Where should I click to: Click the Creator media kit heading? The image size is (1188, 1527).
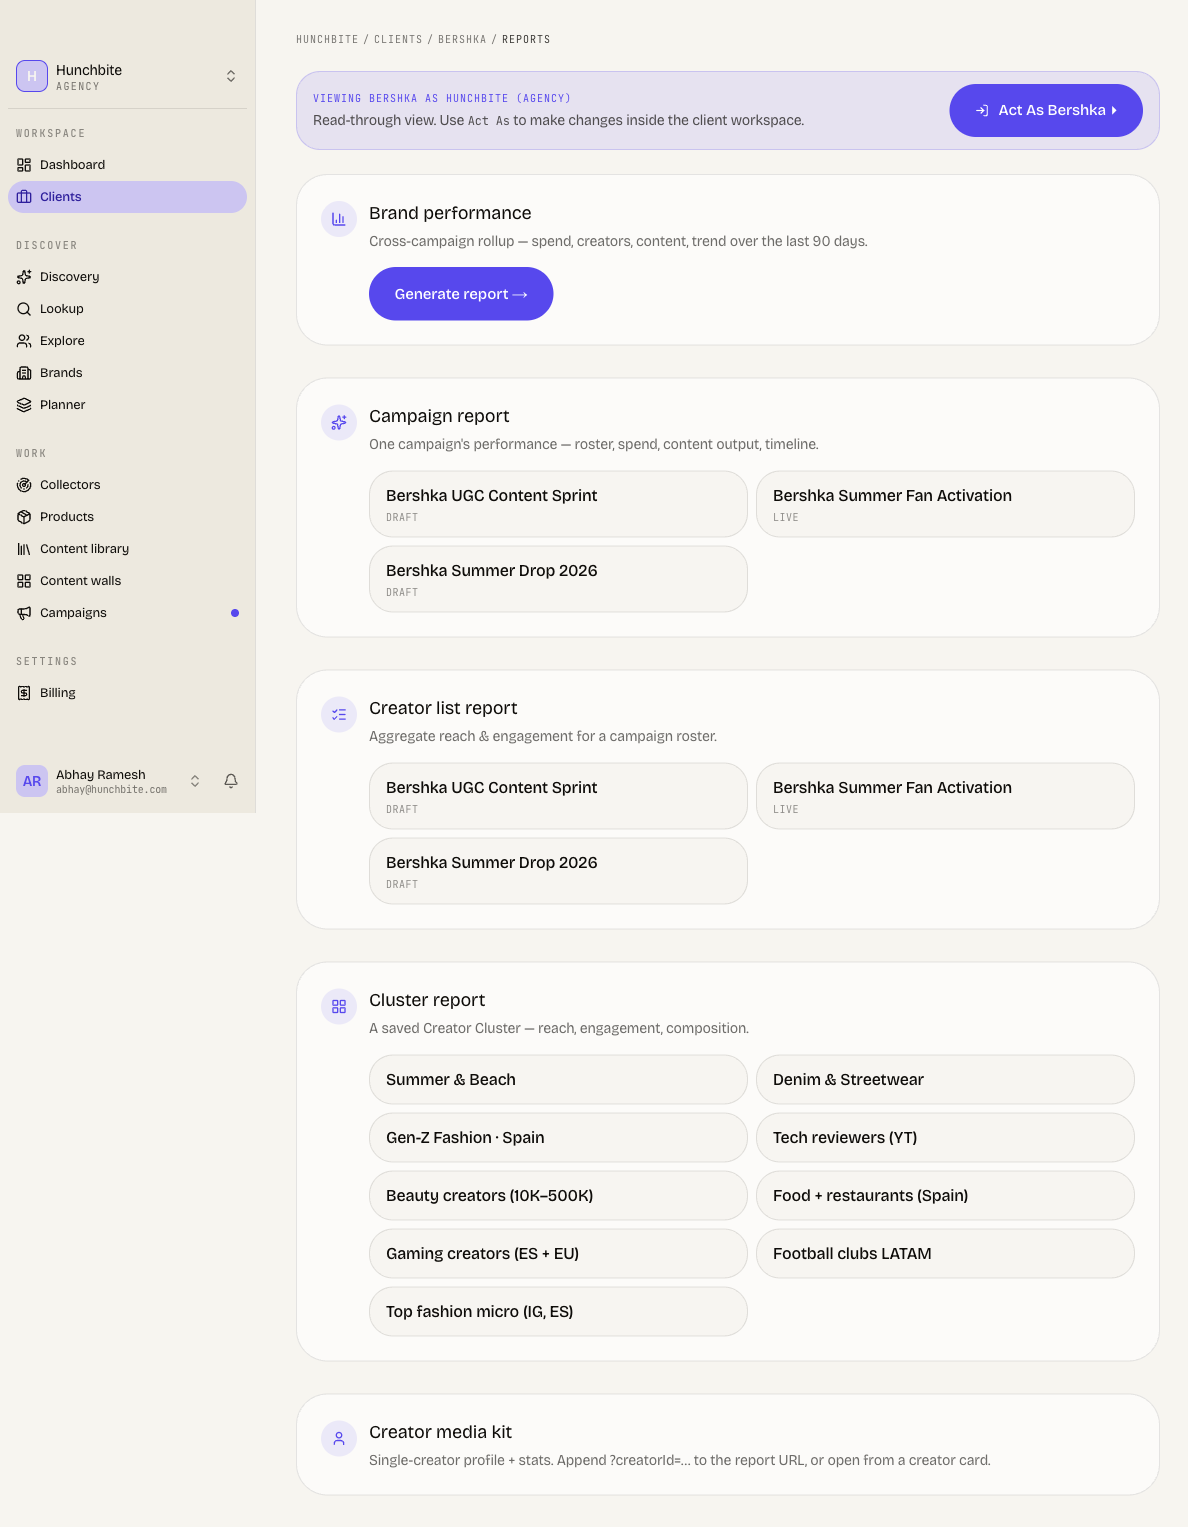click(x=440, y=1432)
